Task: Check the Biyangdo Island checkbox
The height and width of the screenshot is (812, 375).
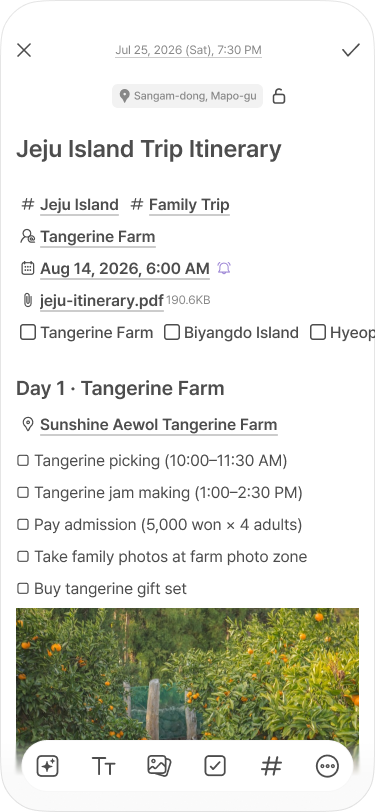Action: [172, 332]
